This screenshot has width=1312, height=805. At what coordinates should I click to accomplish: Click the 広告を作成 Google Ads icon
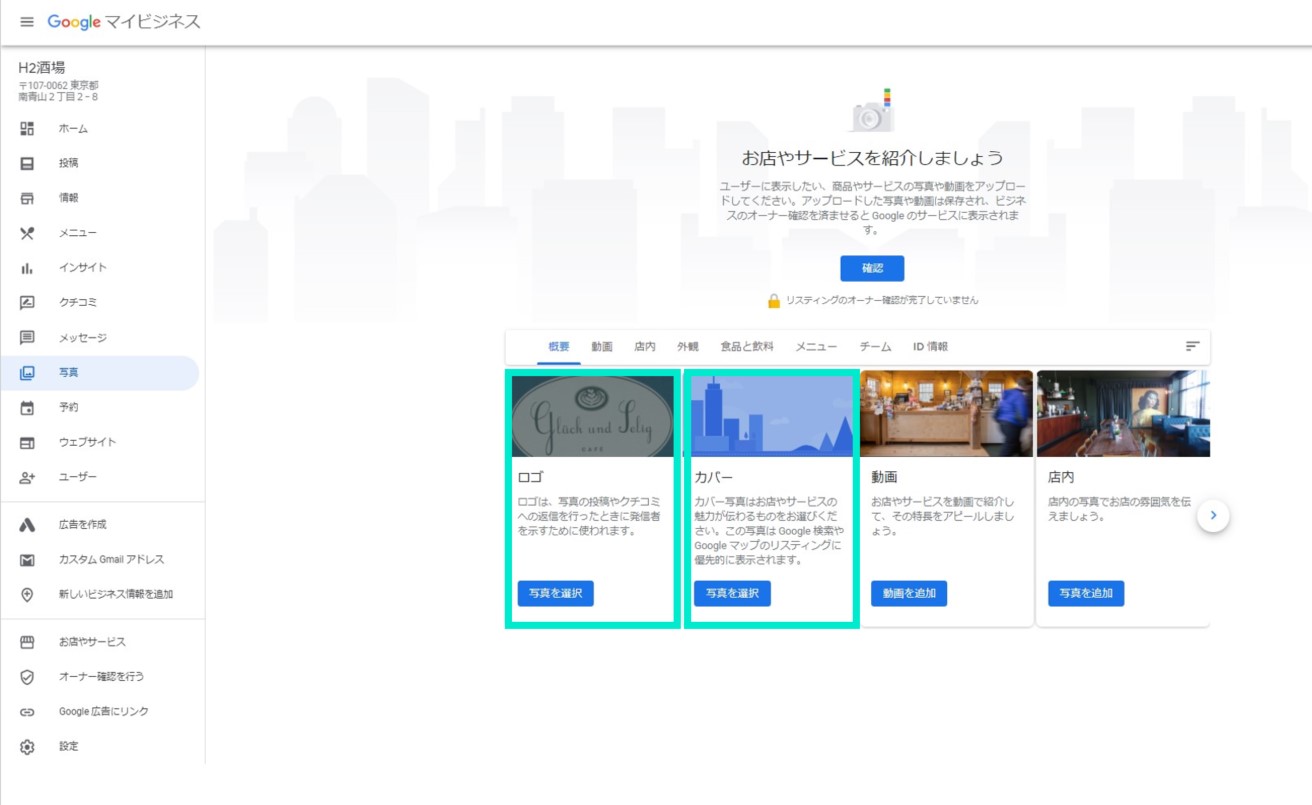[x=27, y=525]
